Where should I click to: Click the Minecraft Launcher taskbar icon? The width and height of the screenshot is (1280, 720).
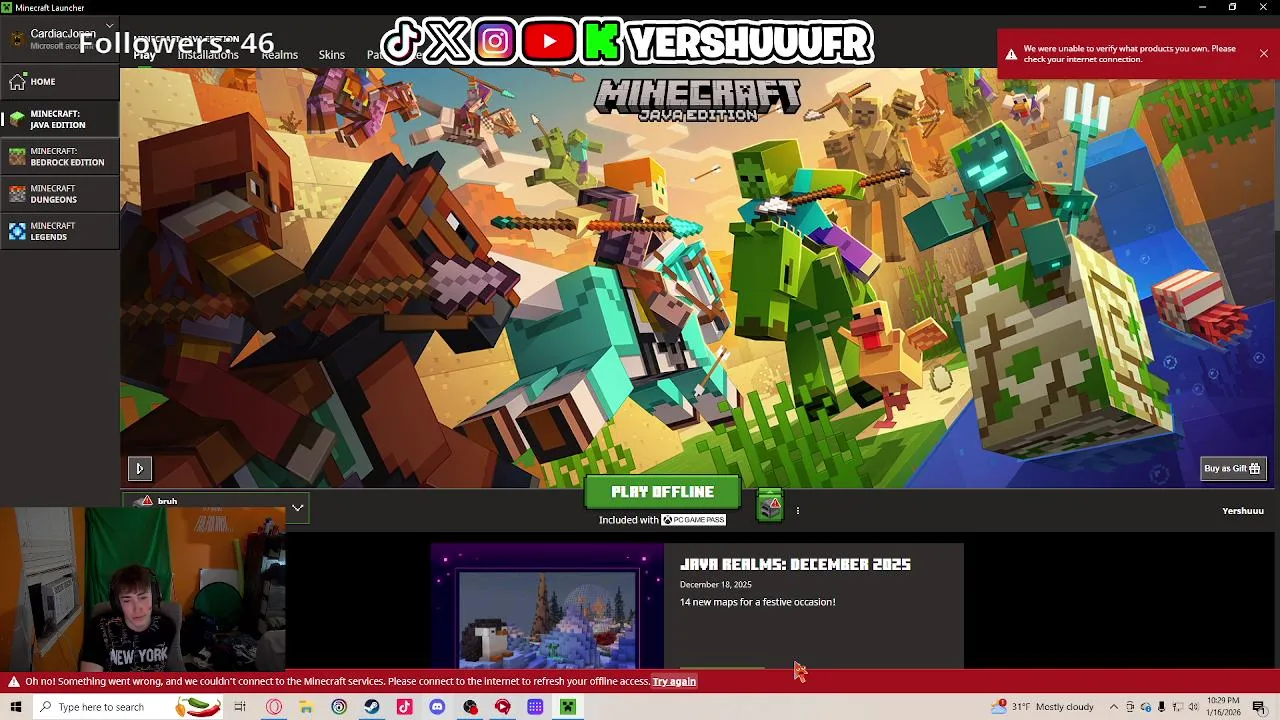[567, 707]
